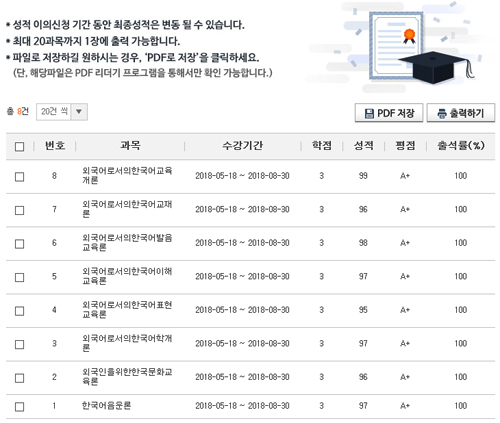The height and width of the screenshot is (423, 500).
Task: Click the score 98 in row 6
Action: [363, 243]
